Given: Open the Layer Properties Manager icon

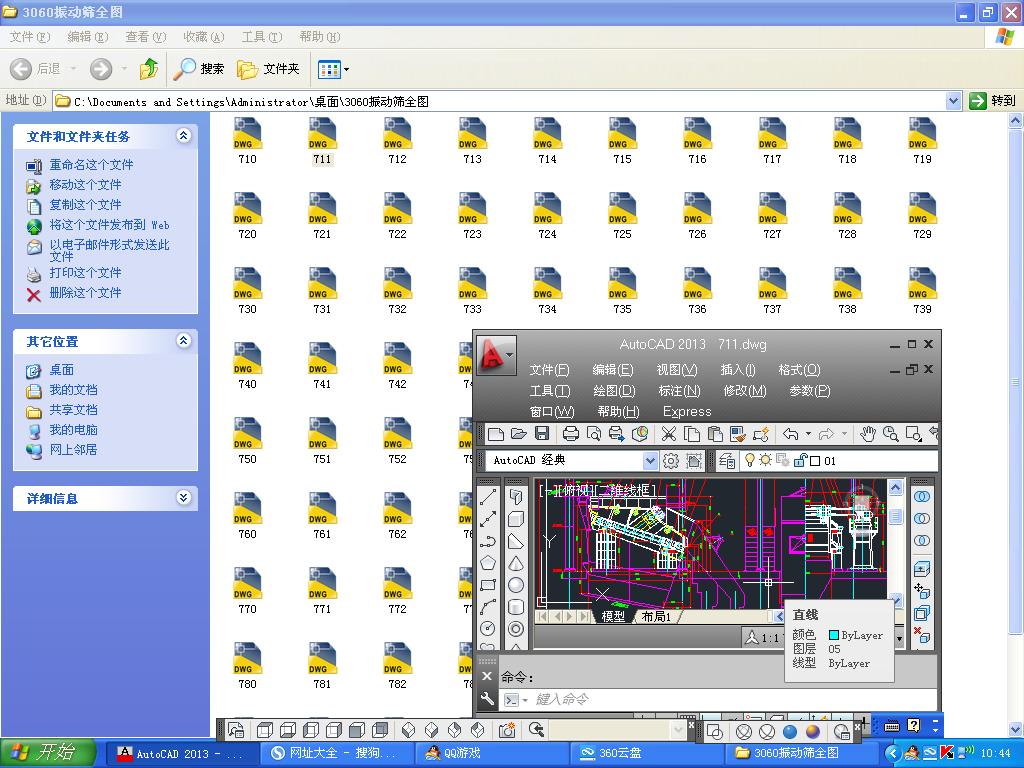Looking at the screenshot, I should (x=726, y=461).
